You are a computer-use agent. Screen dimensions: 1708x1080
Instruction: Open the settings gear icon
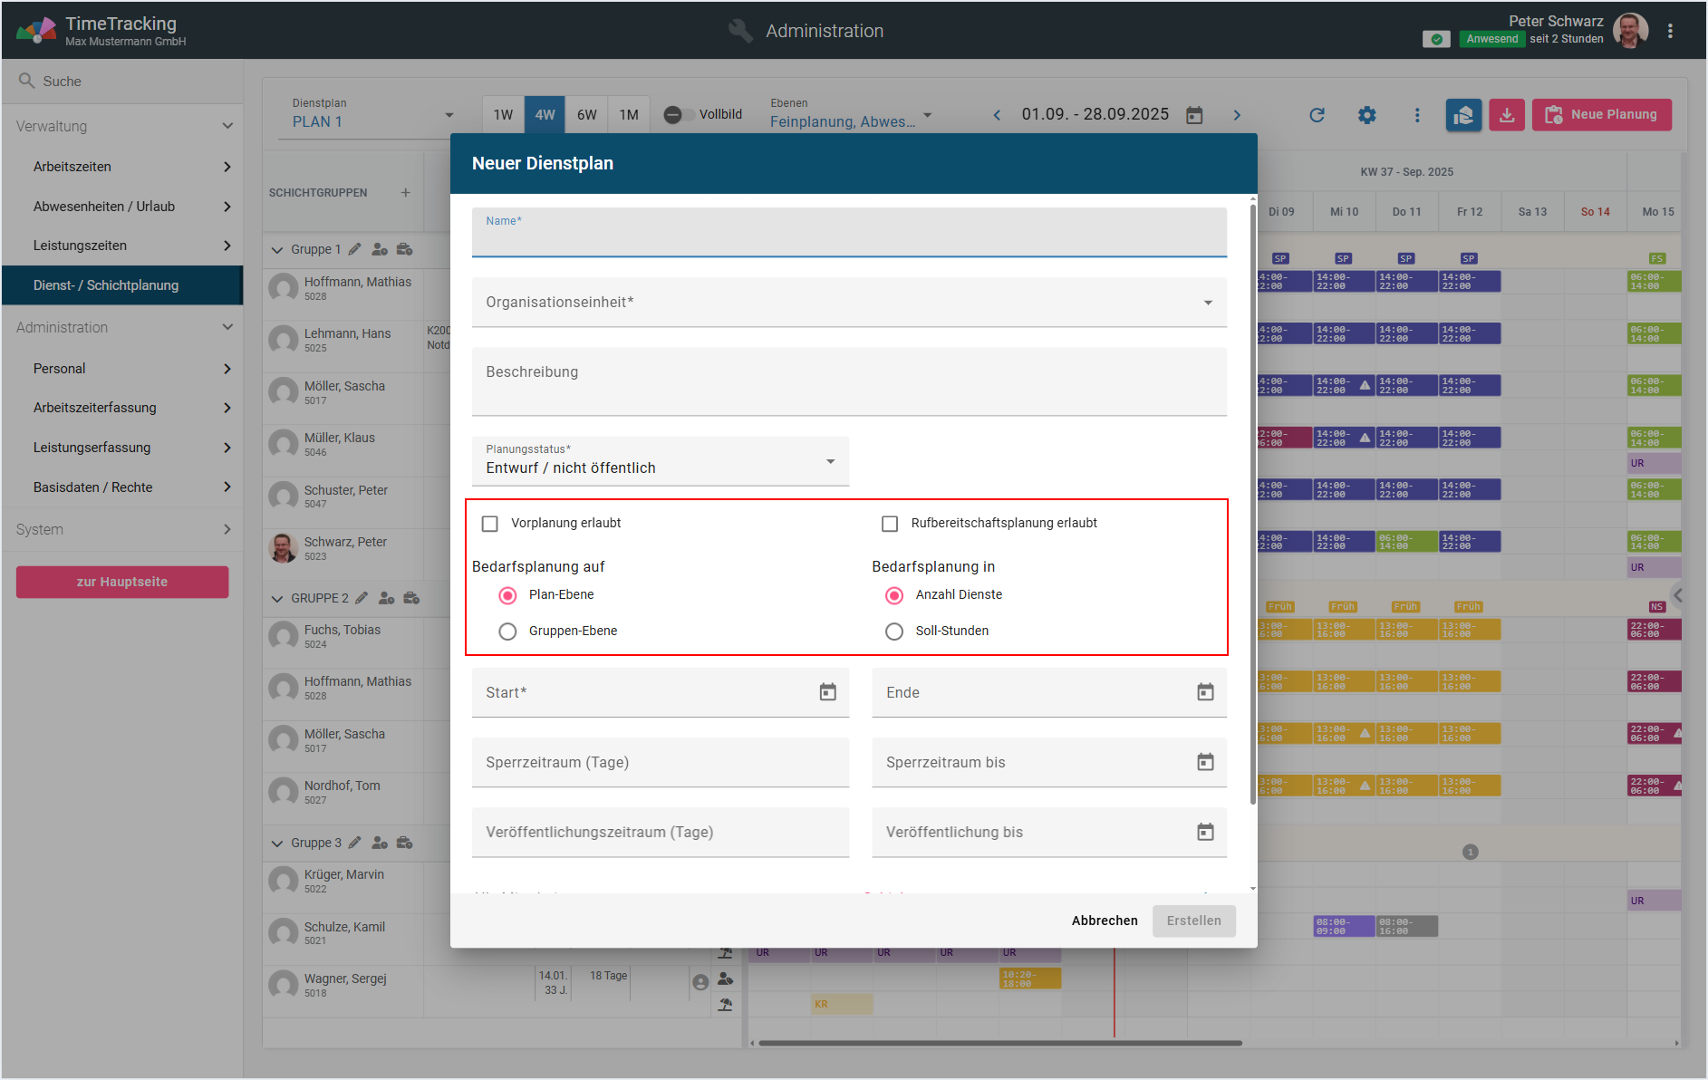coord(1367,115)
